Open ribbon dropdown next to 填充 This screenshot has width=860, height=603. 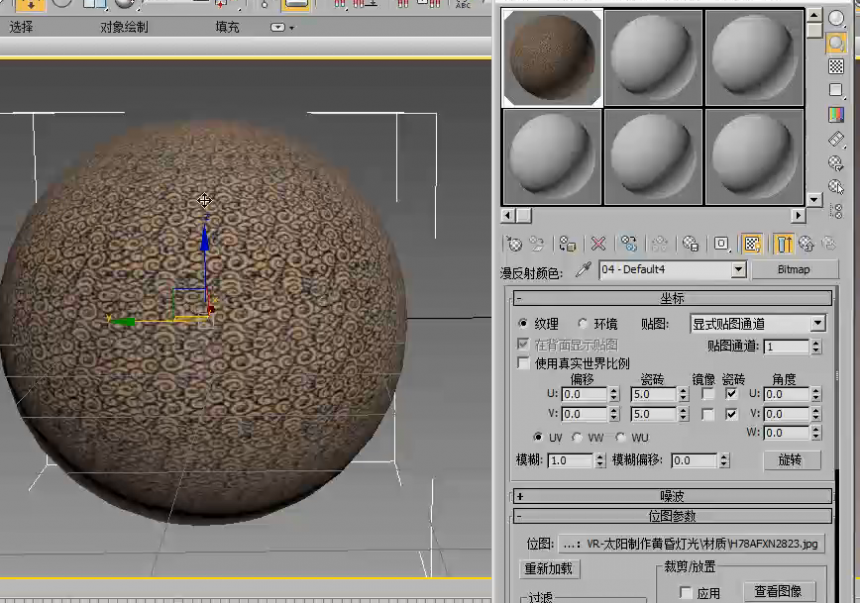[282, 27]
